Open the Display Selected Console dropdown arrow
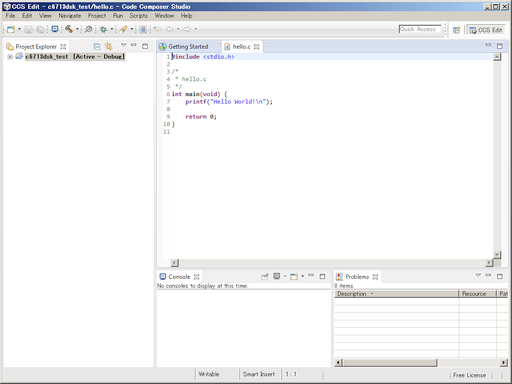512x384 pixels. point(285,276)
